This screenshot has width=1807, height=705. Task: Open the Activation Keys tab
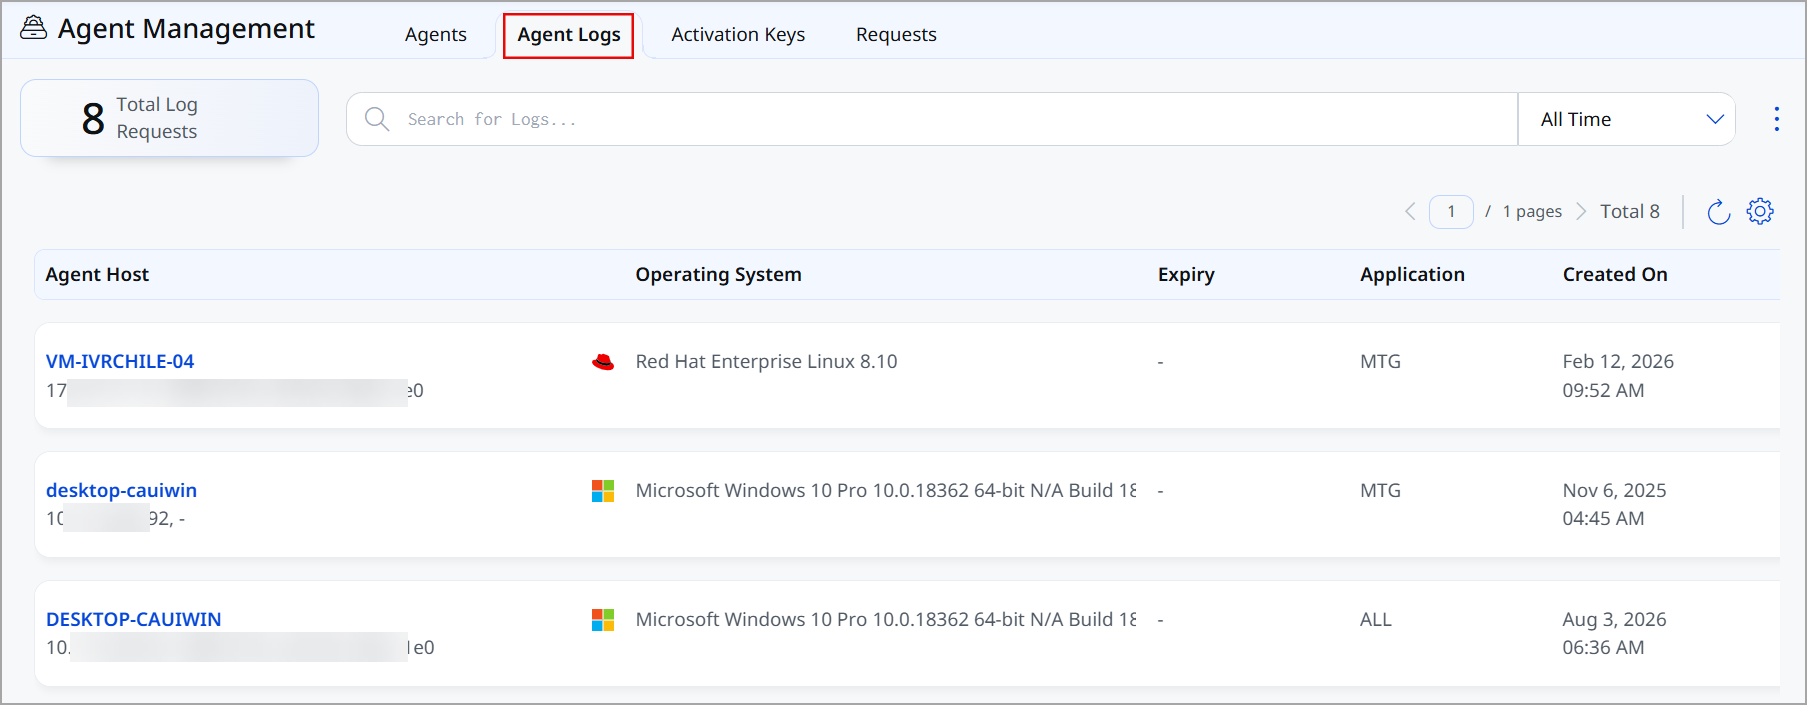click(x=738, y=35)
